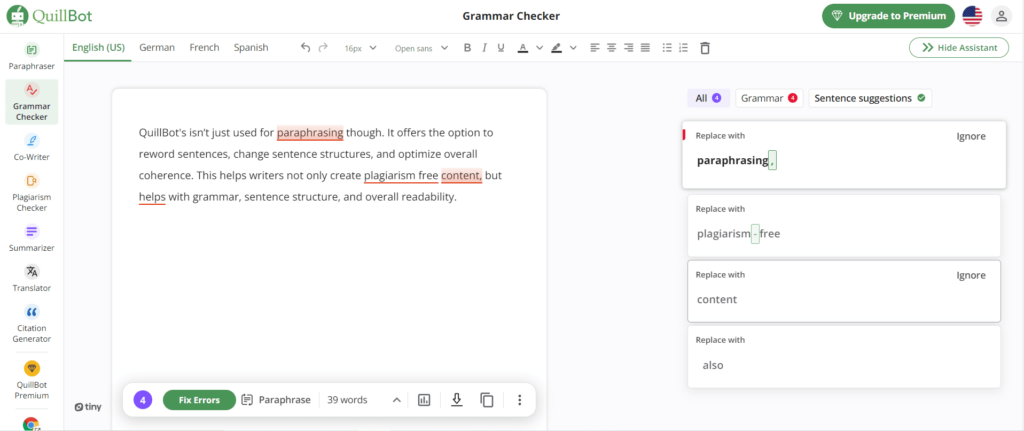Click Hide Assistant button
1024x431 pixels.
click(x=959, y=47)
